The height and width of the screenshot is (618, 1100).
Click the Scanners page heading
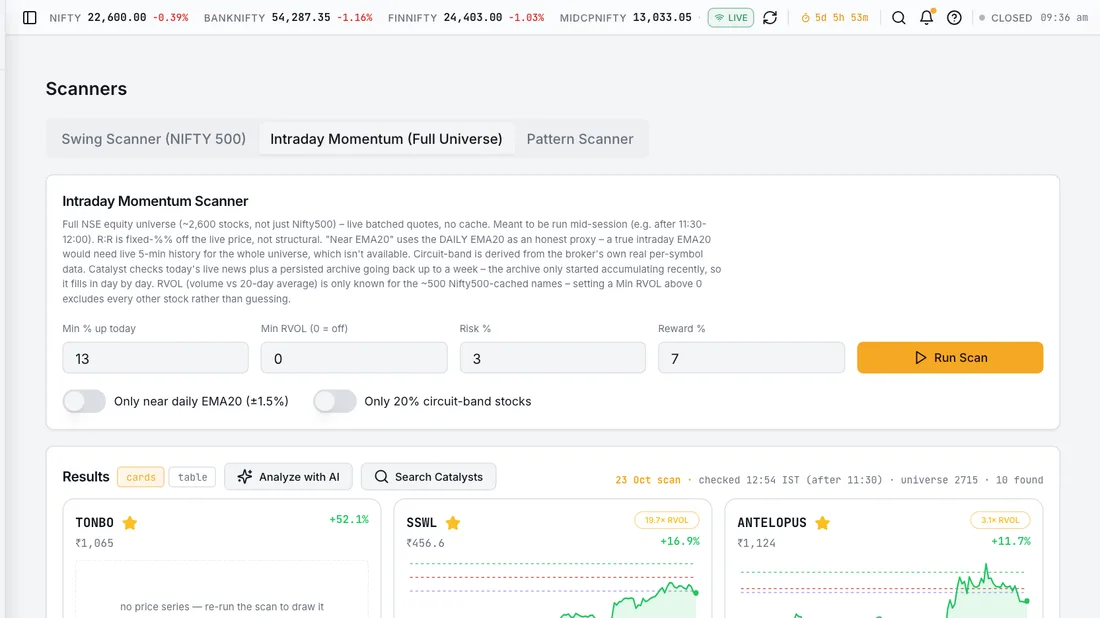coord(86,88)
